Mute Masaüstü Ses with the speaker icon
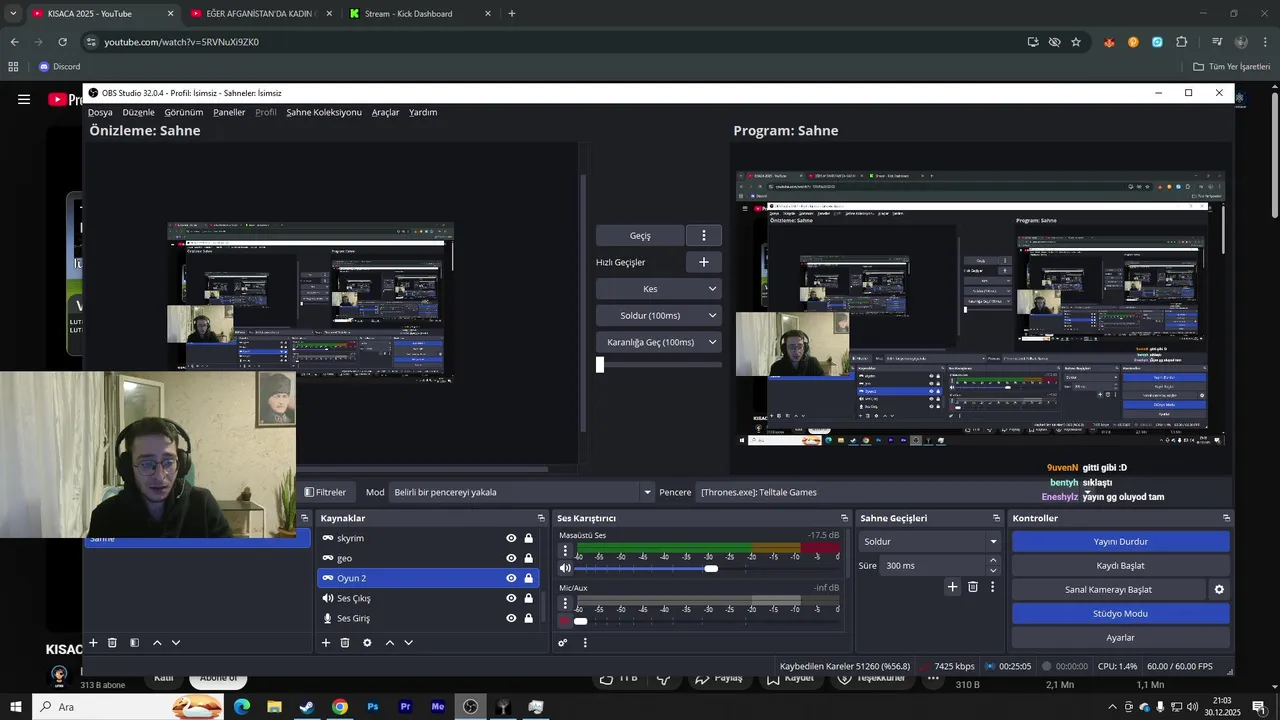Viewport: 1280px width, 720px height. [x=565, y=568]
